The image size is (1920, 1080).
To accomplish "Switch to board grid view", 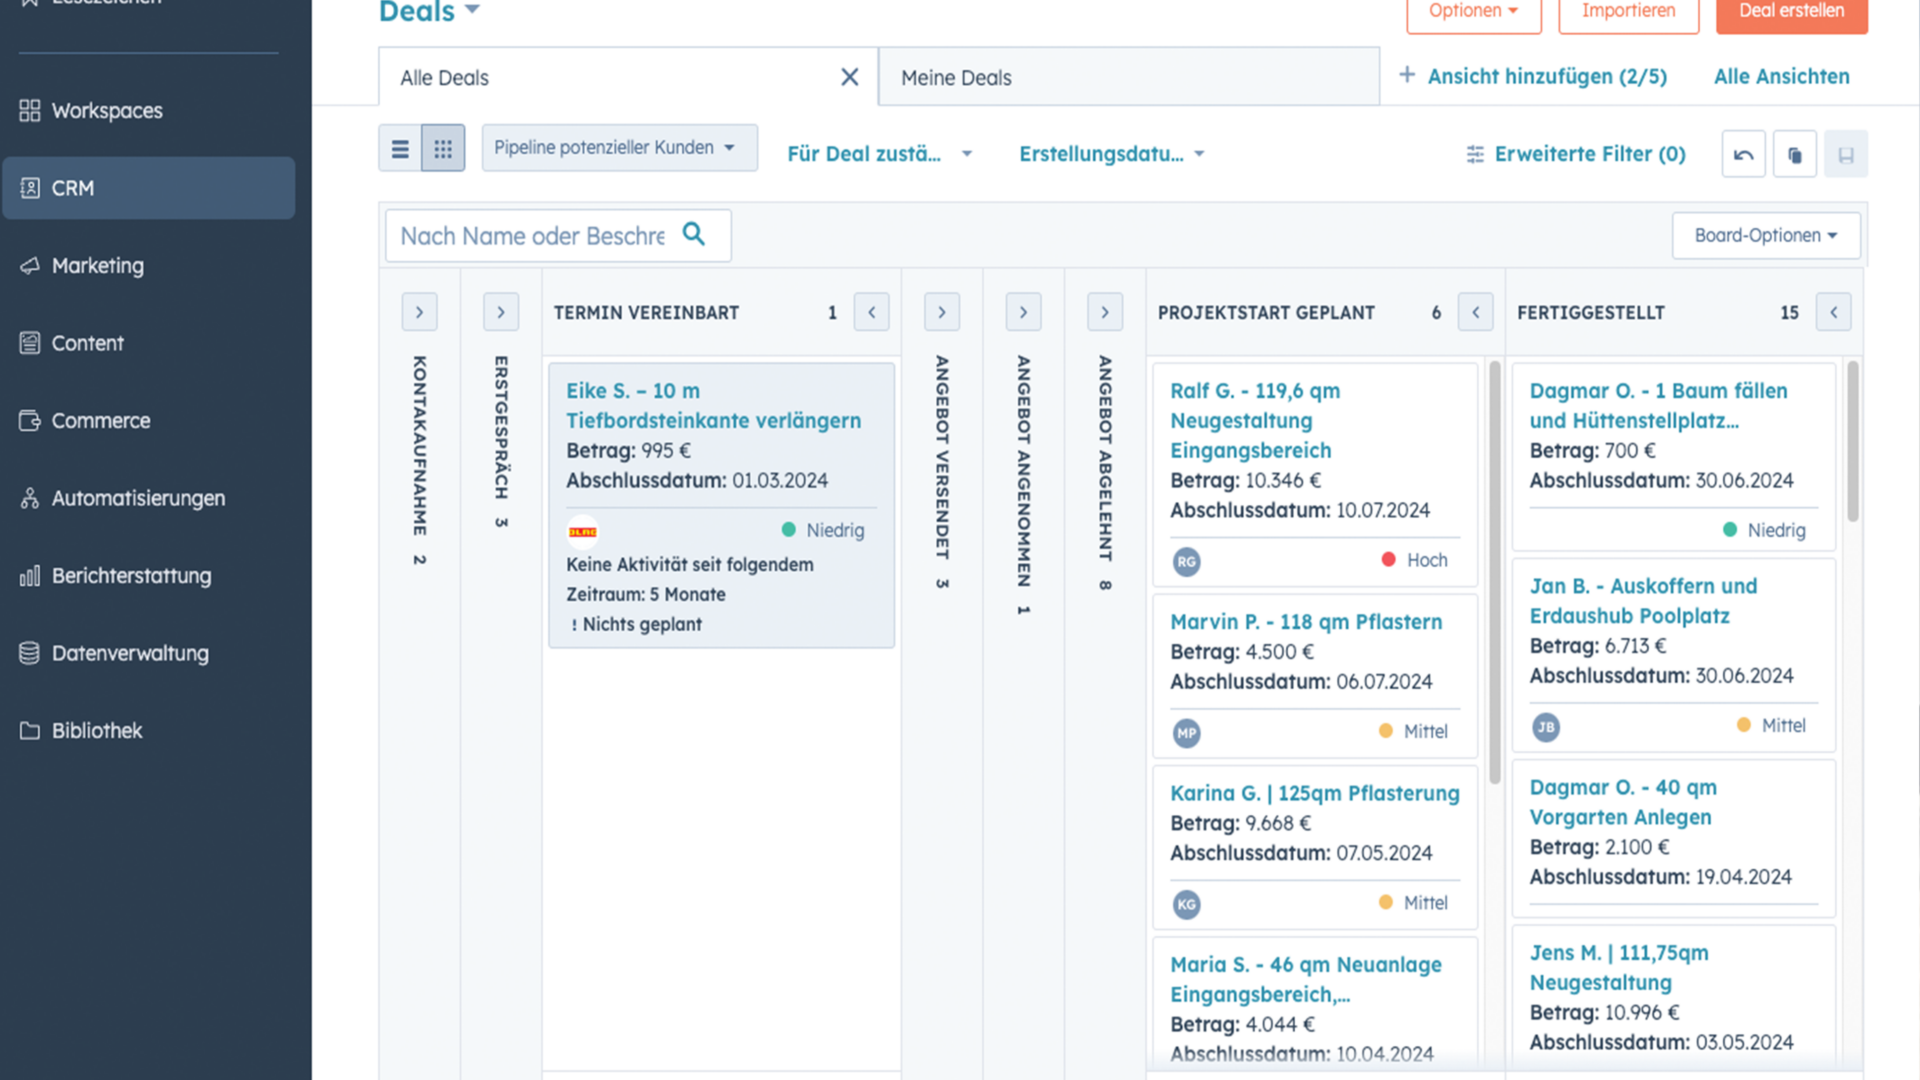I will 443,149.
